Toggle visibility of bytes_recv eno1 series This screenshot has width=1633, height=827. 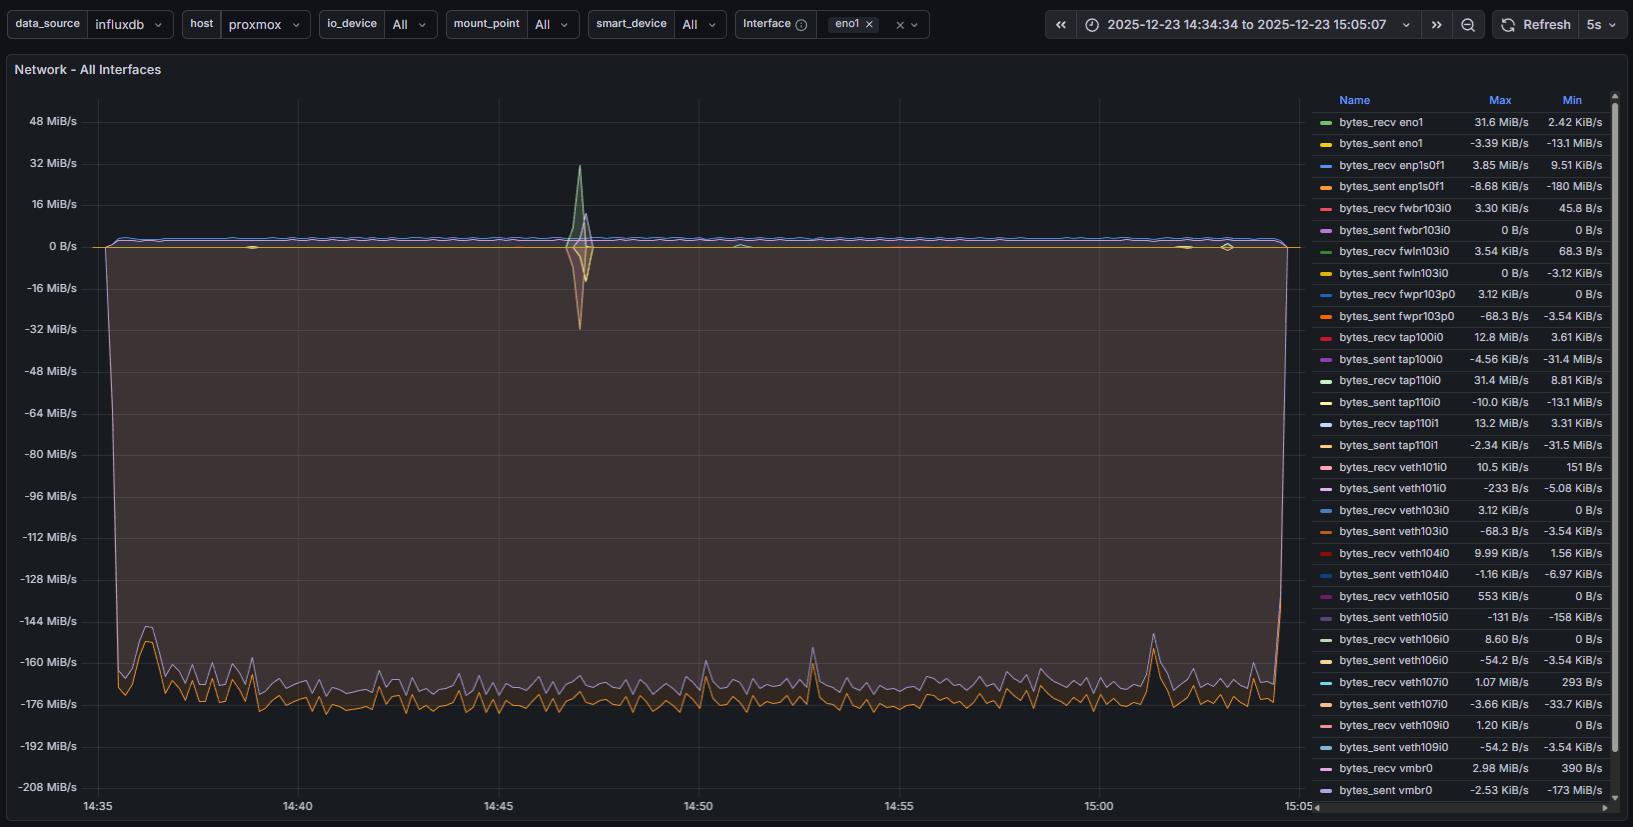[1380, 123]
